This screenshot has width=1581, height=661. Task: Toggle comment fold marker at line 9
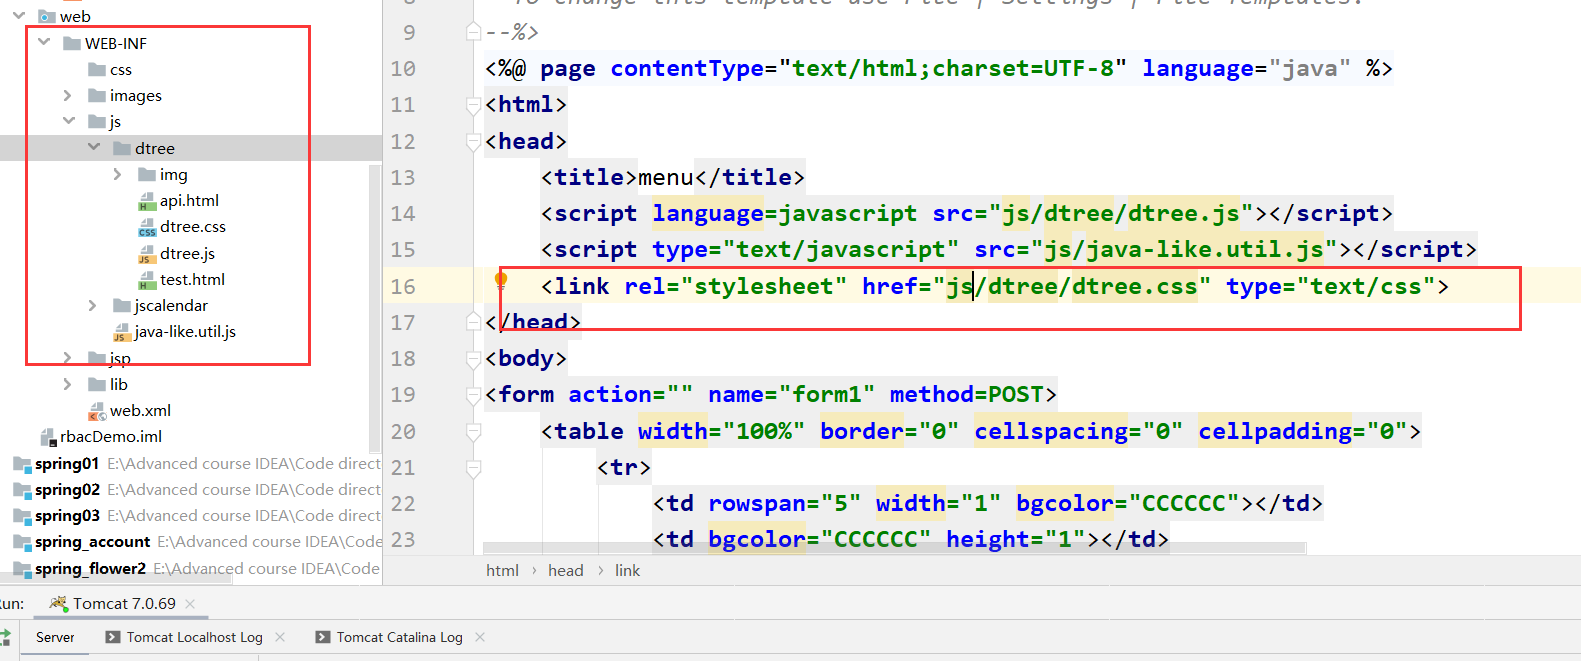pyautogui.click(x=474, y=32)
